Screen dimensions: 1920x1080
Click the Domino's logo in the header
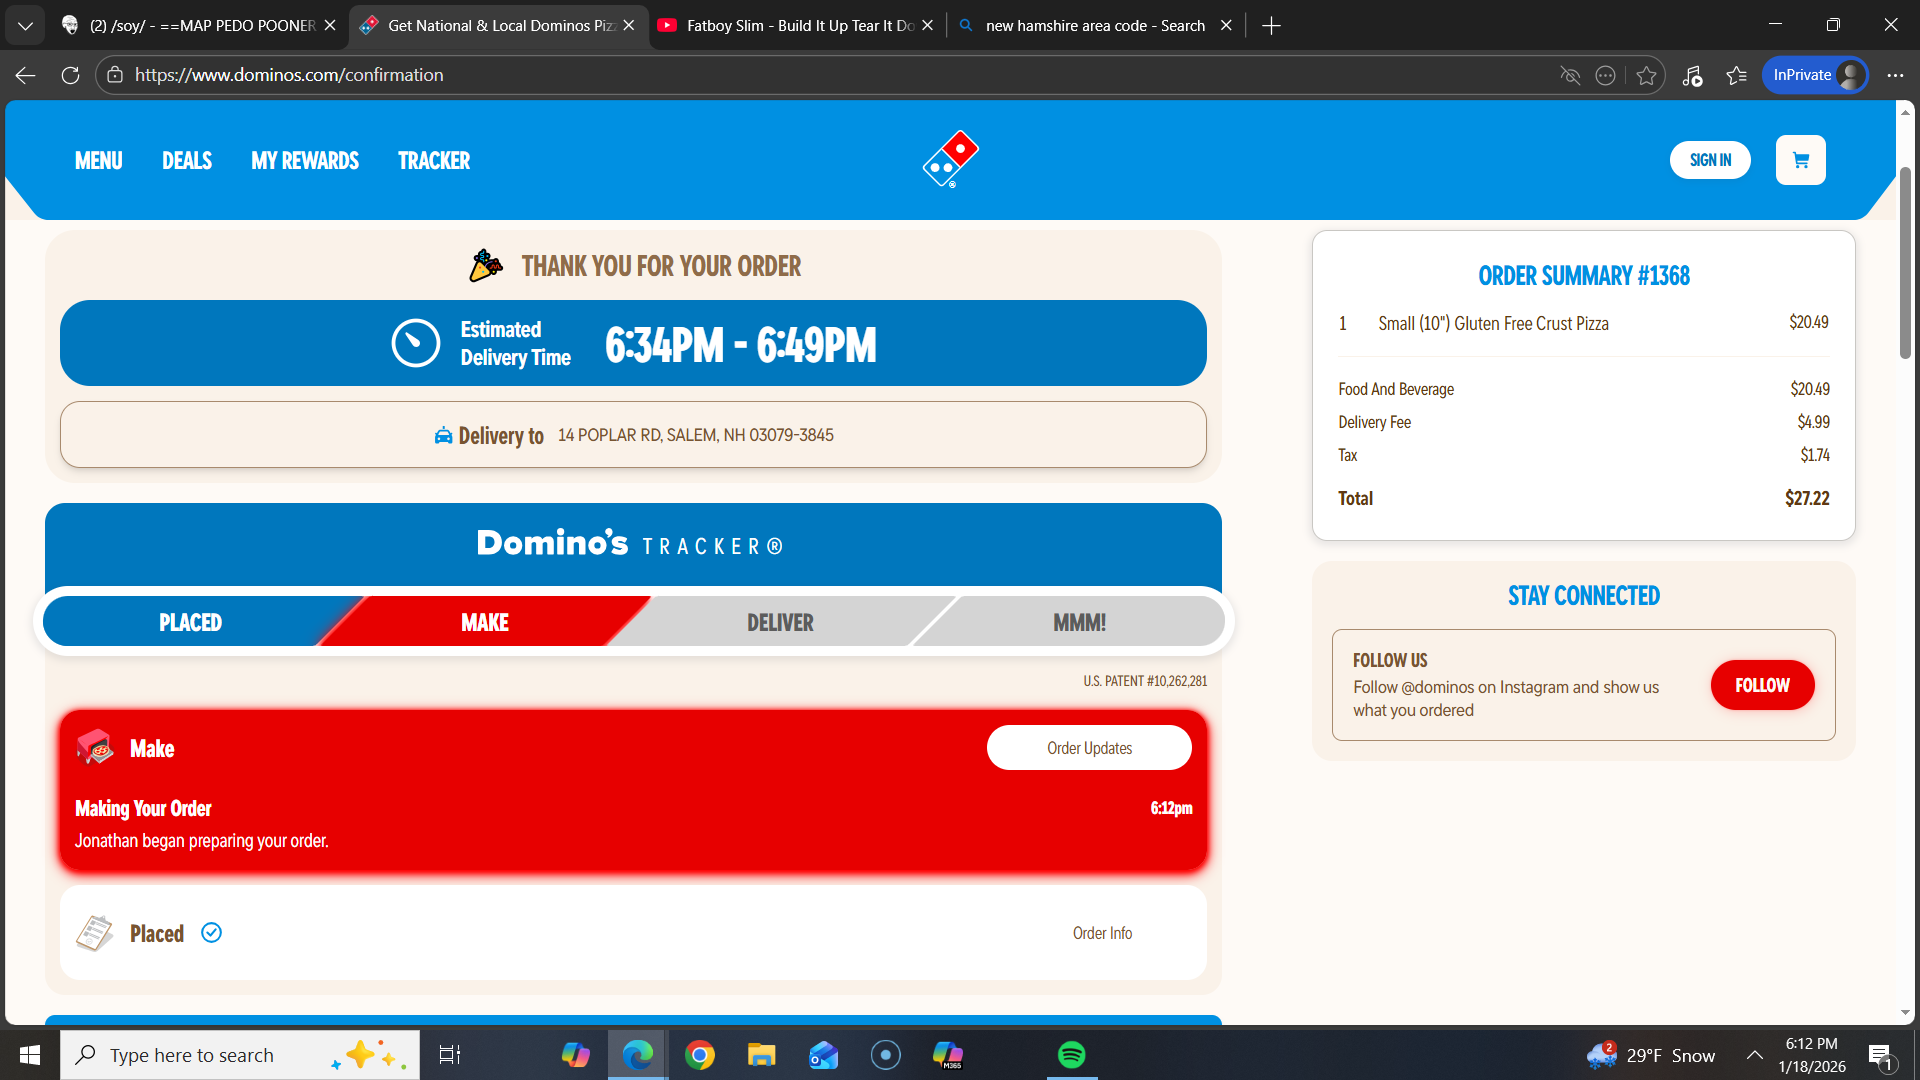950,159
